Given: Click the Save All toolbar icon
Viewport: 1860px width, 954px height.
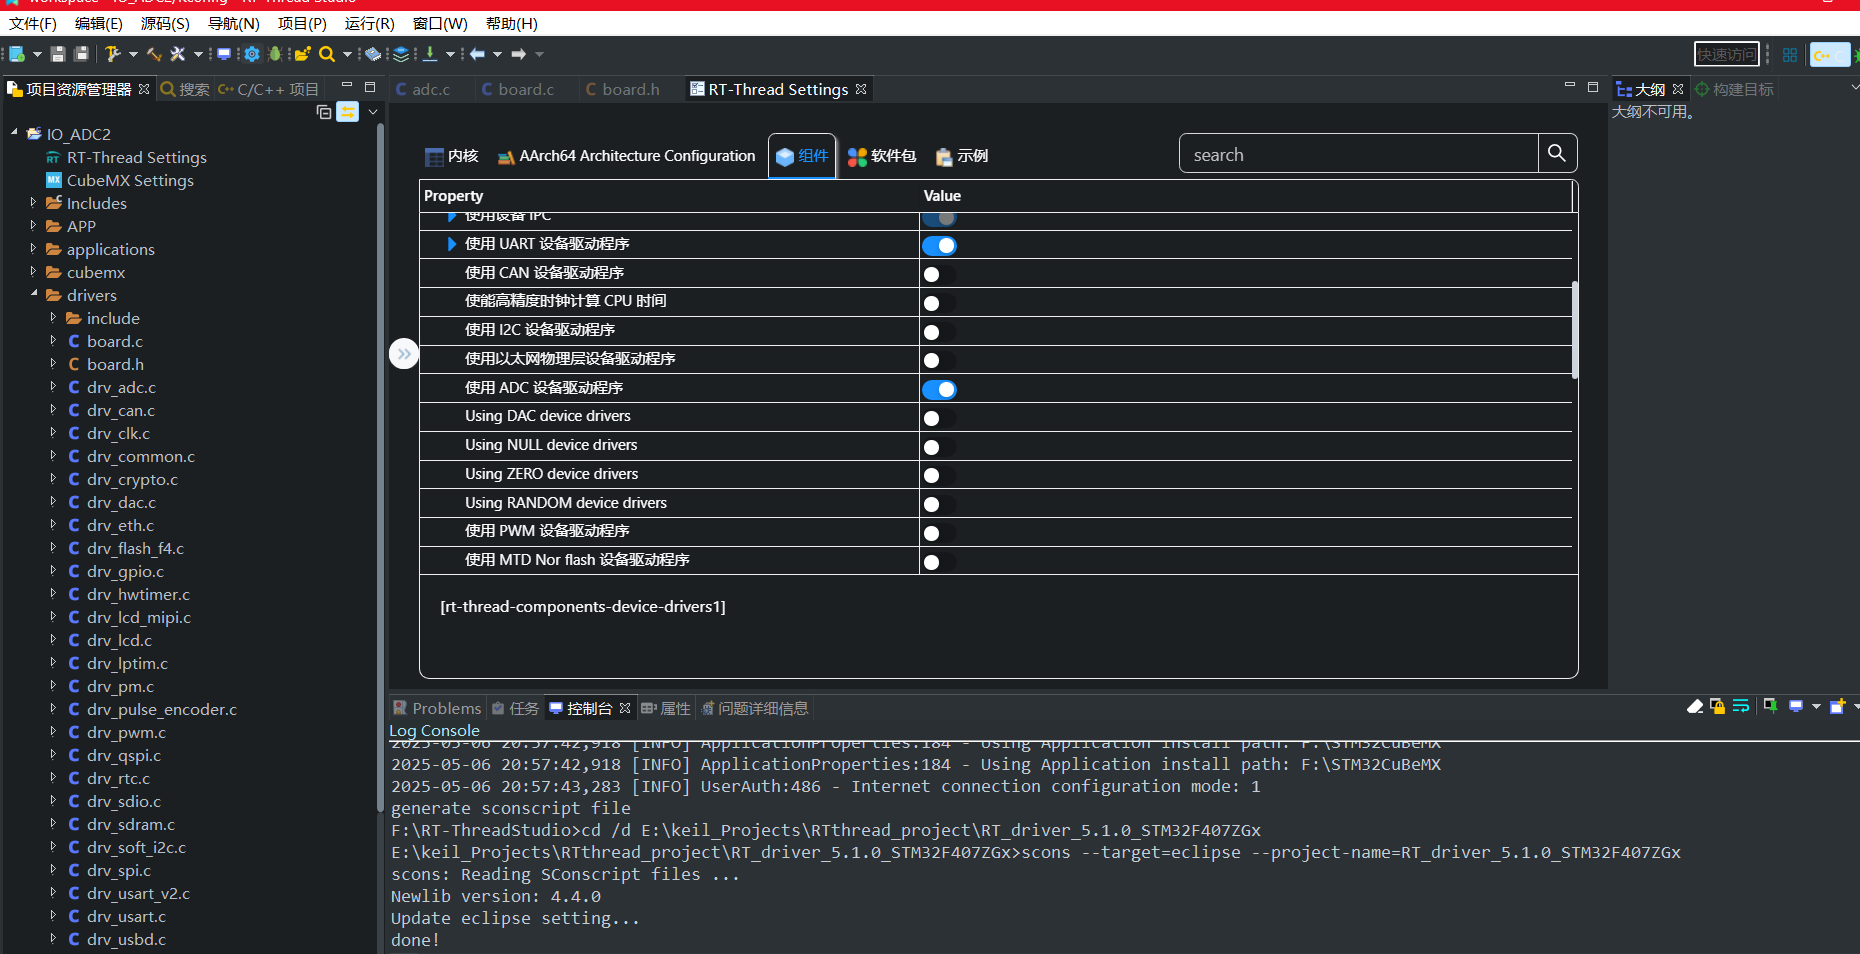Looking at the screenshot, I should 82,54.
